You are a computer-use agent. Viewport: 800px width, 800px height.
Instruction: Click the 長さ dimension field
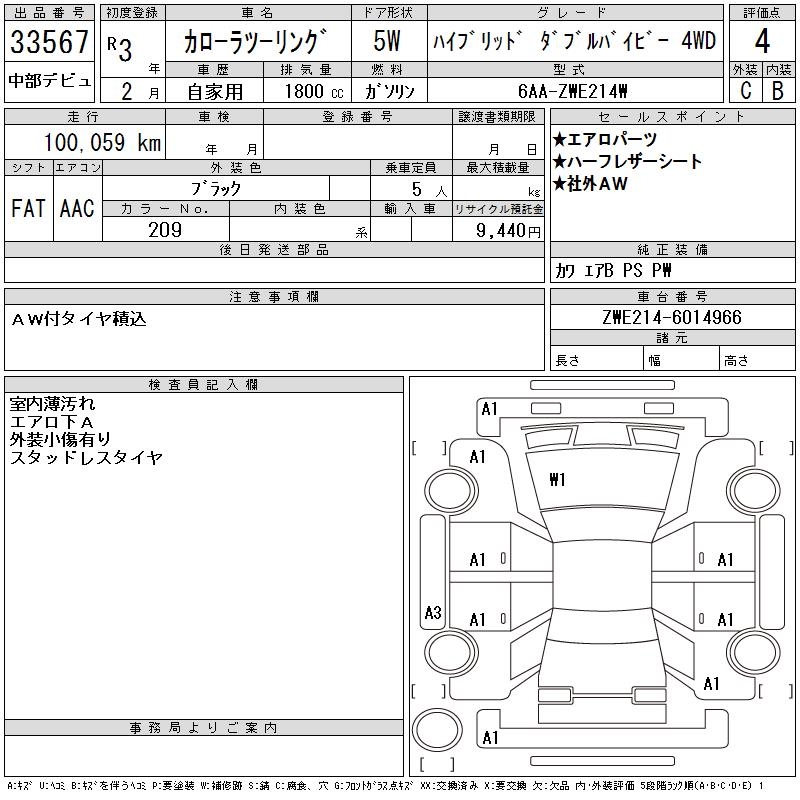click(x=597, y=360)
